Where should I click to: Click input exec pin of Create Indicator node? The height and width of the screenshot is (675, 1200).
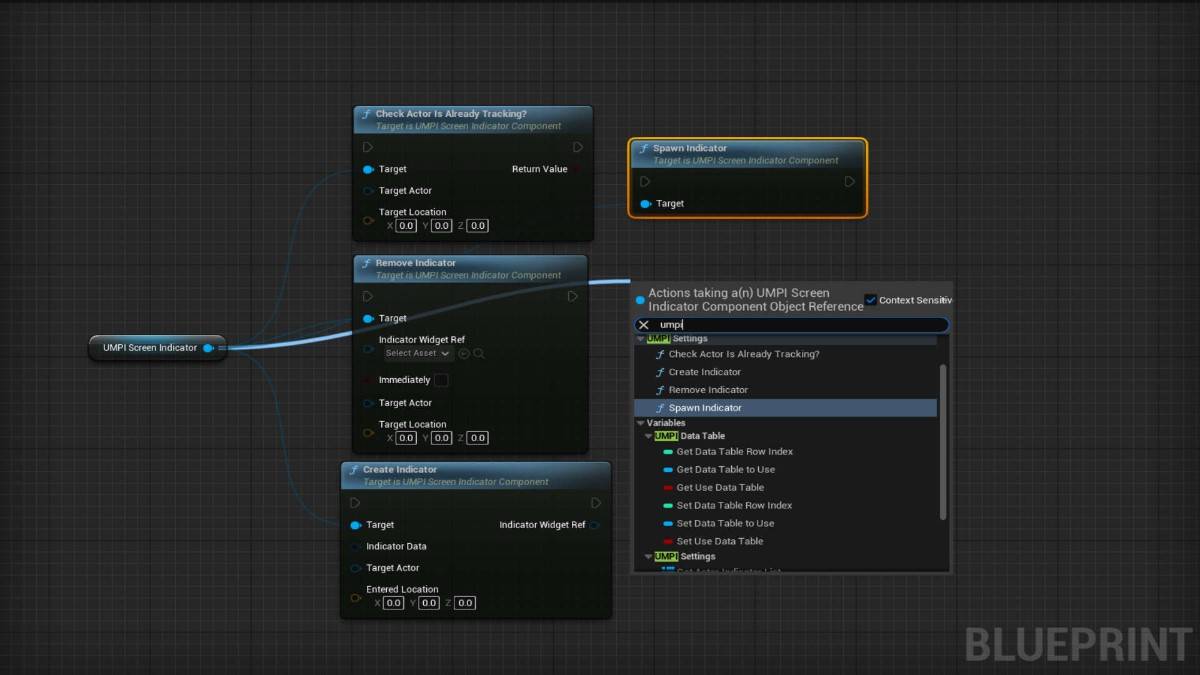coord(355,503)
